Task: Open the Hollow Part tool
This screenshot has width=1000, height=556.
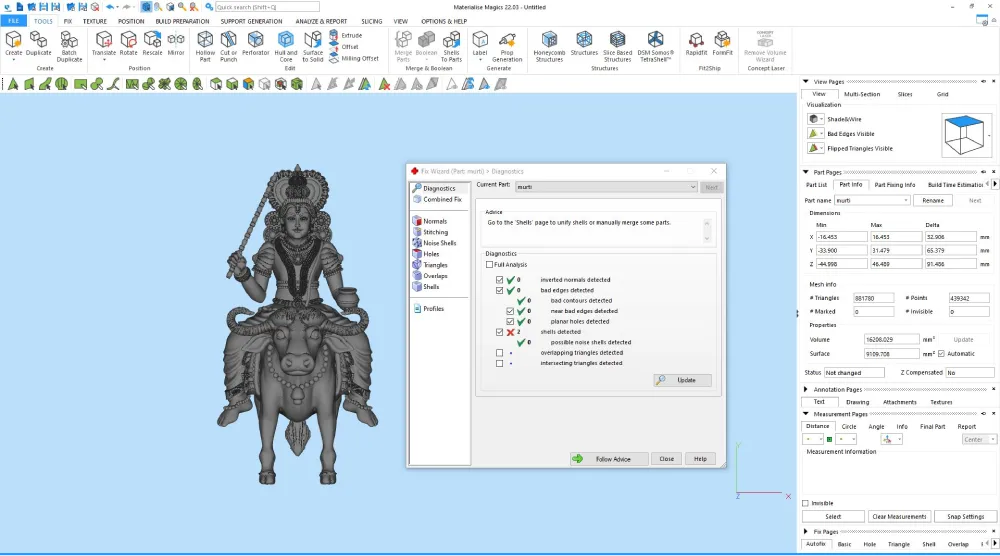Action: (x=205, y=47)
